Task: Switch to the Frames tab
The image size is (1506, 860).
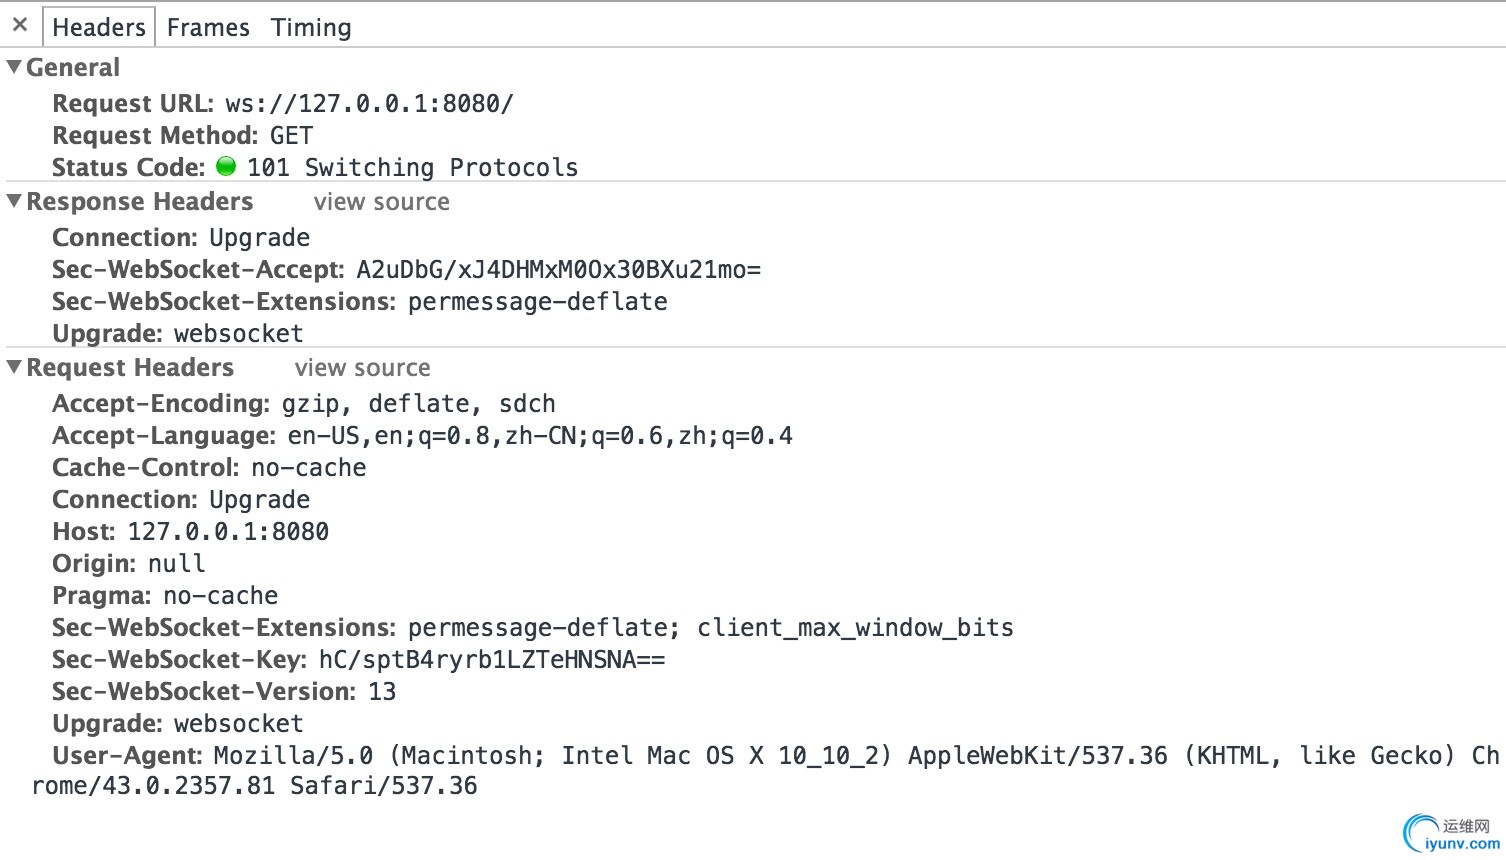Action: pyautogui.click(x=208, y=27)
